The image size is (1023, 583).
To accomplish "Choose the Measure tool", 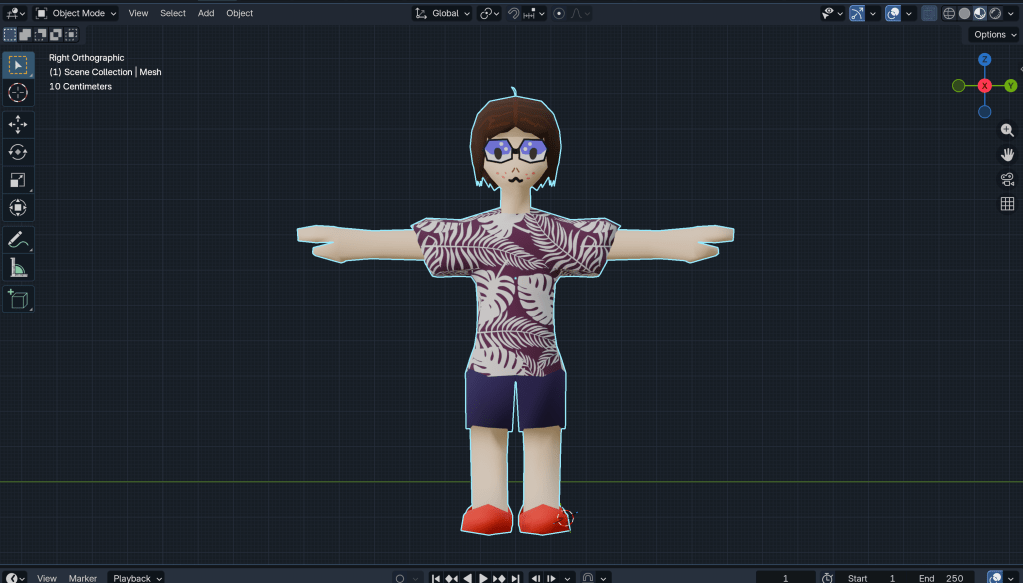I will pyautogui.click(x=18, y=267).
